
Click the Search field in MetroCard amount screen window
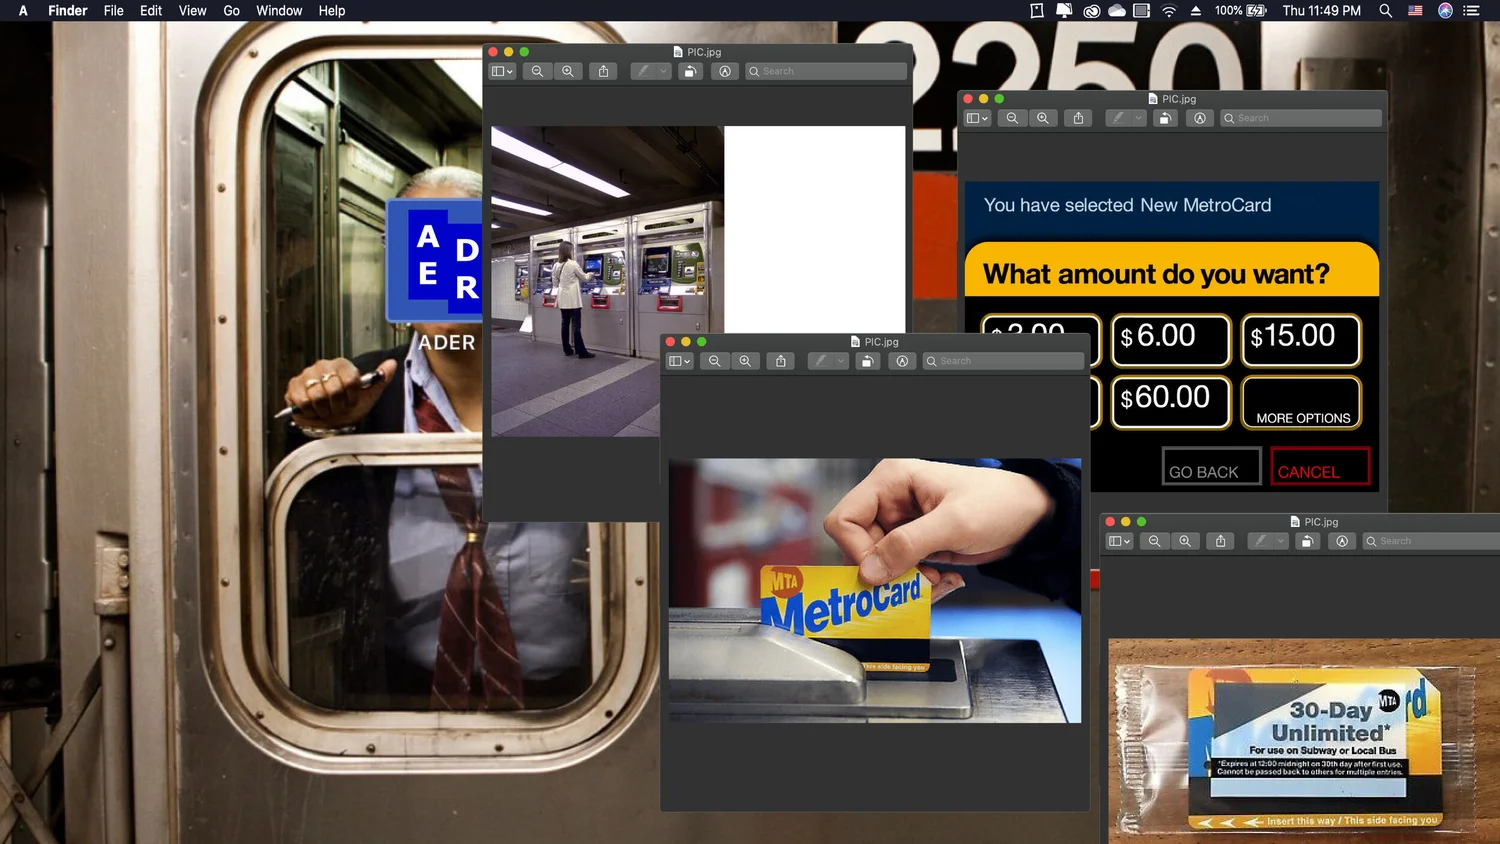1301,118
